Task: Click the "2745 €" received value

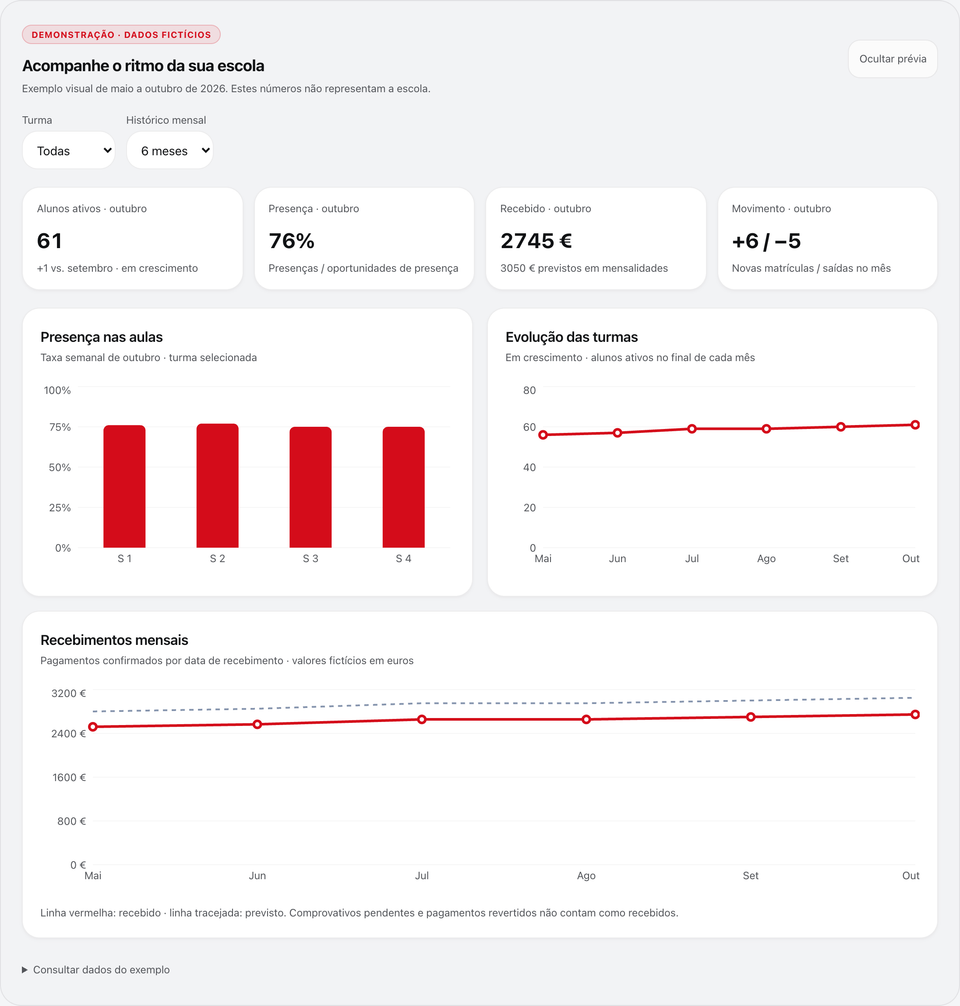Action: [x=536, y=241]
